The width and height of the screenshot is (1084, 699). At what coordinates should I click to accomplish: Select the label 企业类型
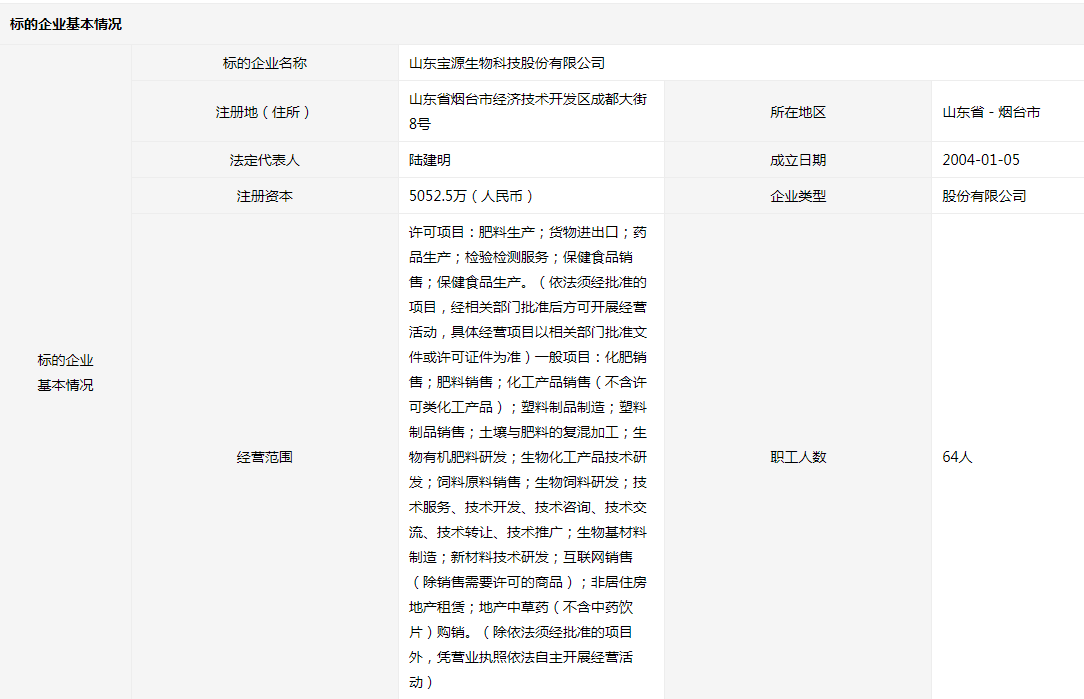(x=798, y=196)
